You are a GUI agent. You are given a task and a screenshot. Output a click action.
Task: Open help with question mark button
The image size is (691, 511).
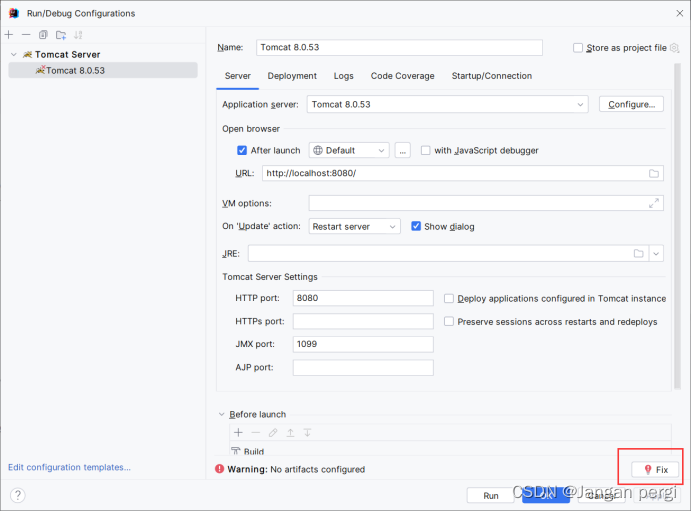18,495
